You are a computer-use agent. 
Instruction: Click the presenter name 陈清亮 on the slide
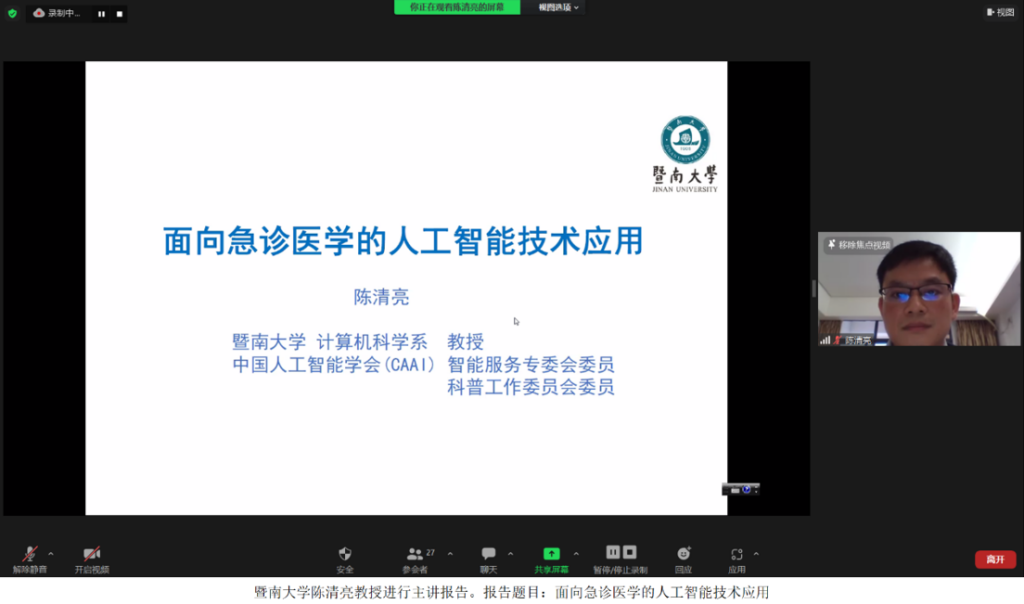381,297
